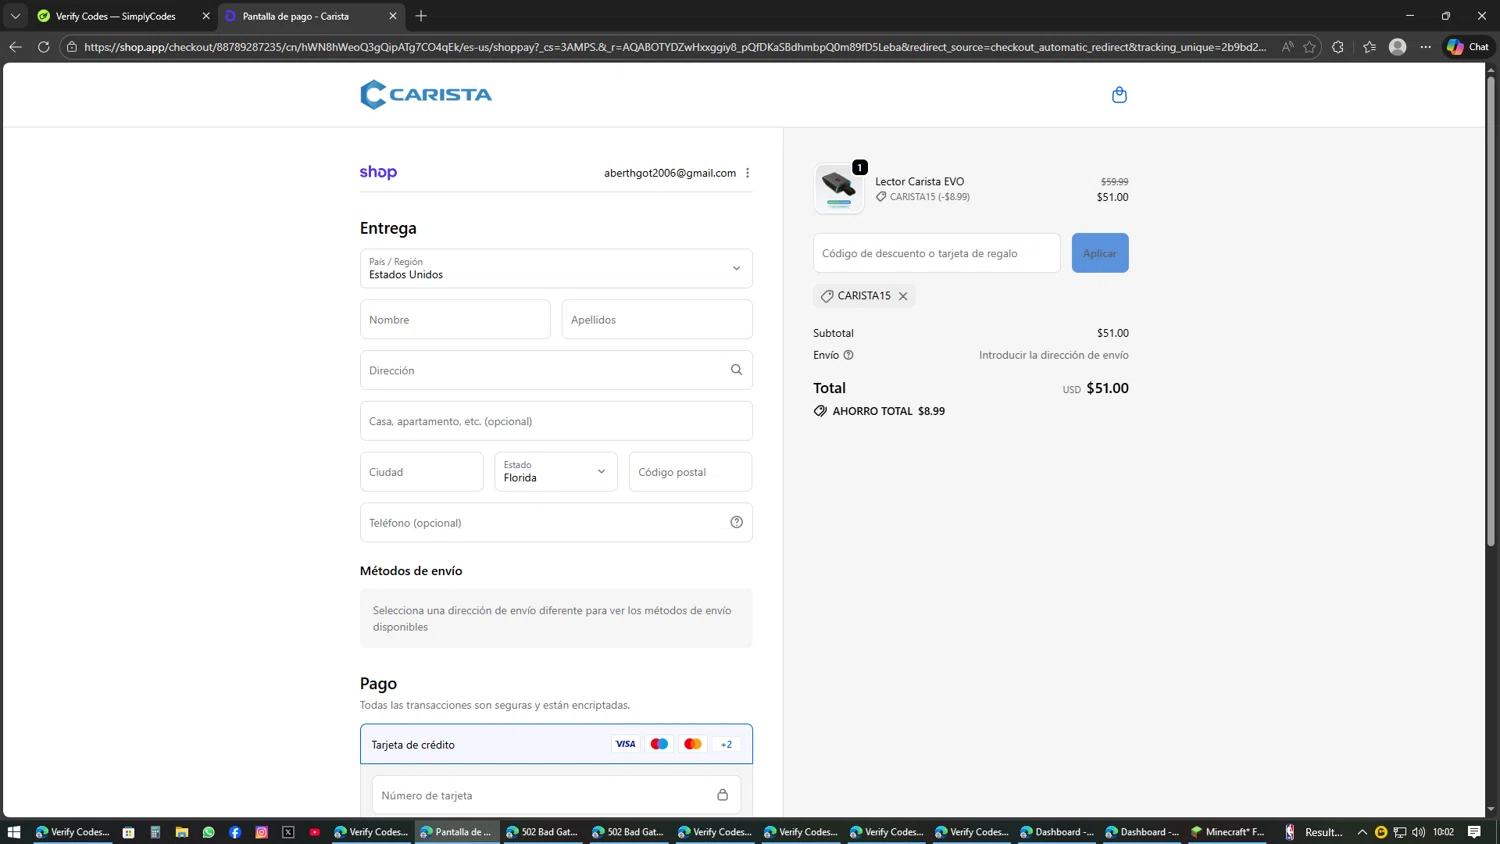Image resolution: width=1500 pixels, height=844 pixels.
Task: Click the phone field help icon
Action: coord(736,522)
